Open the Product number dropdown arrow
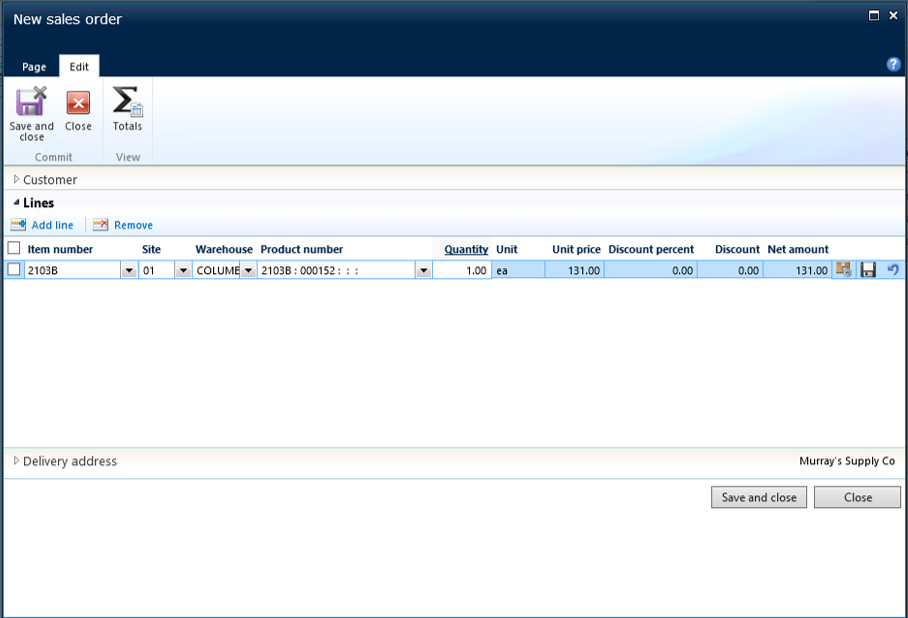The width and height of the screenshot is (908, 618). (x=423, y=270)
